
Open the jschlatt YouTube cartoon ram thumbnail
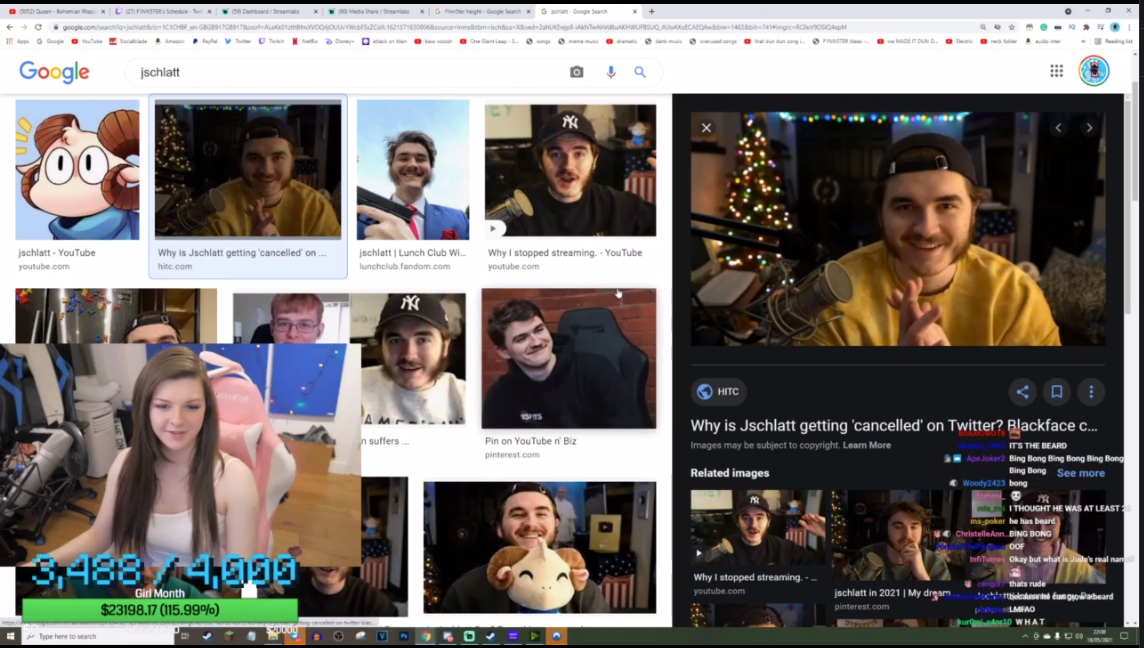(x=77, y=170)
